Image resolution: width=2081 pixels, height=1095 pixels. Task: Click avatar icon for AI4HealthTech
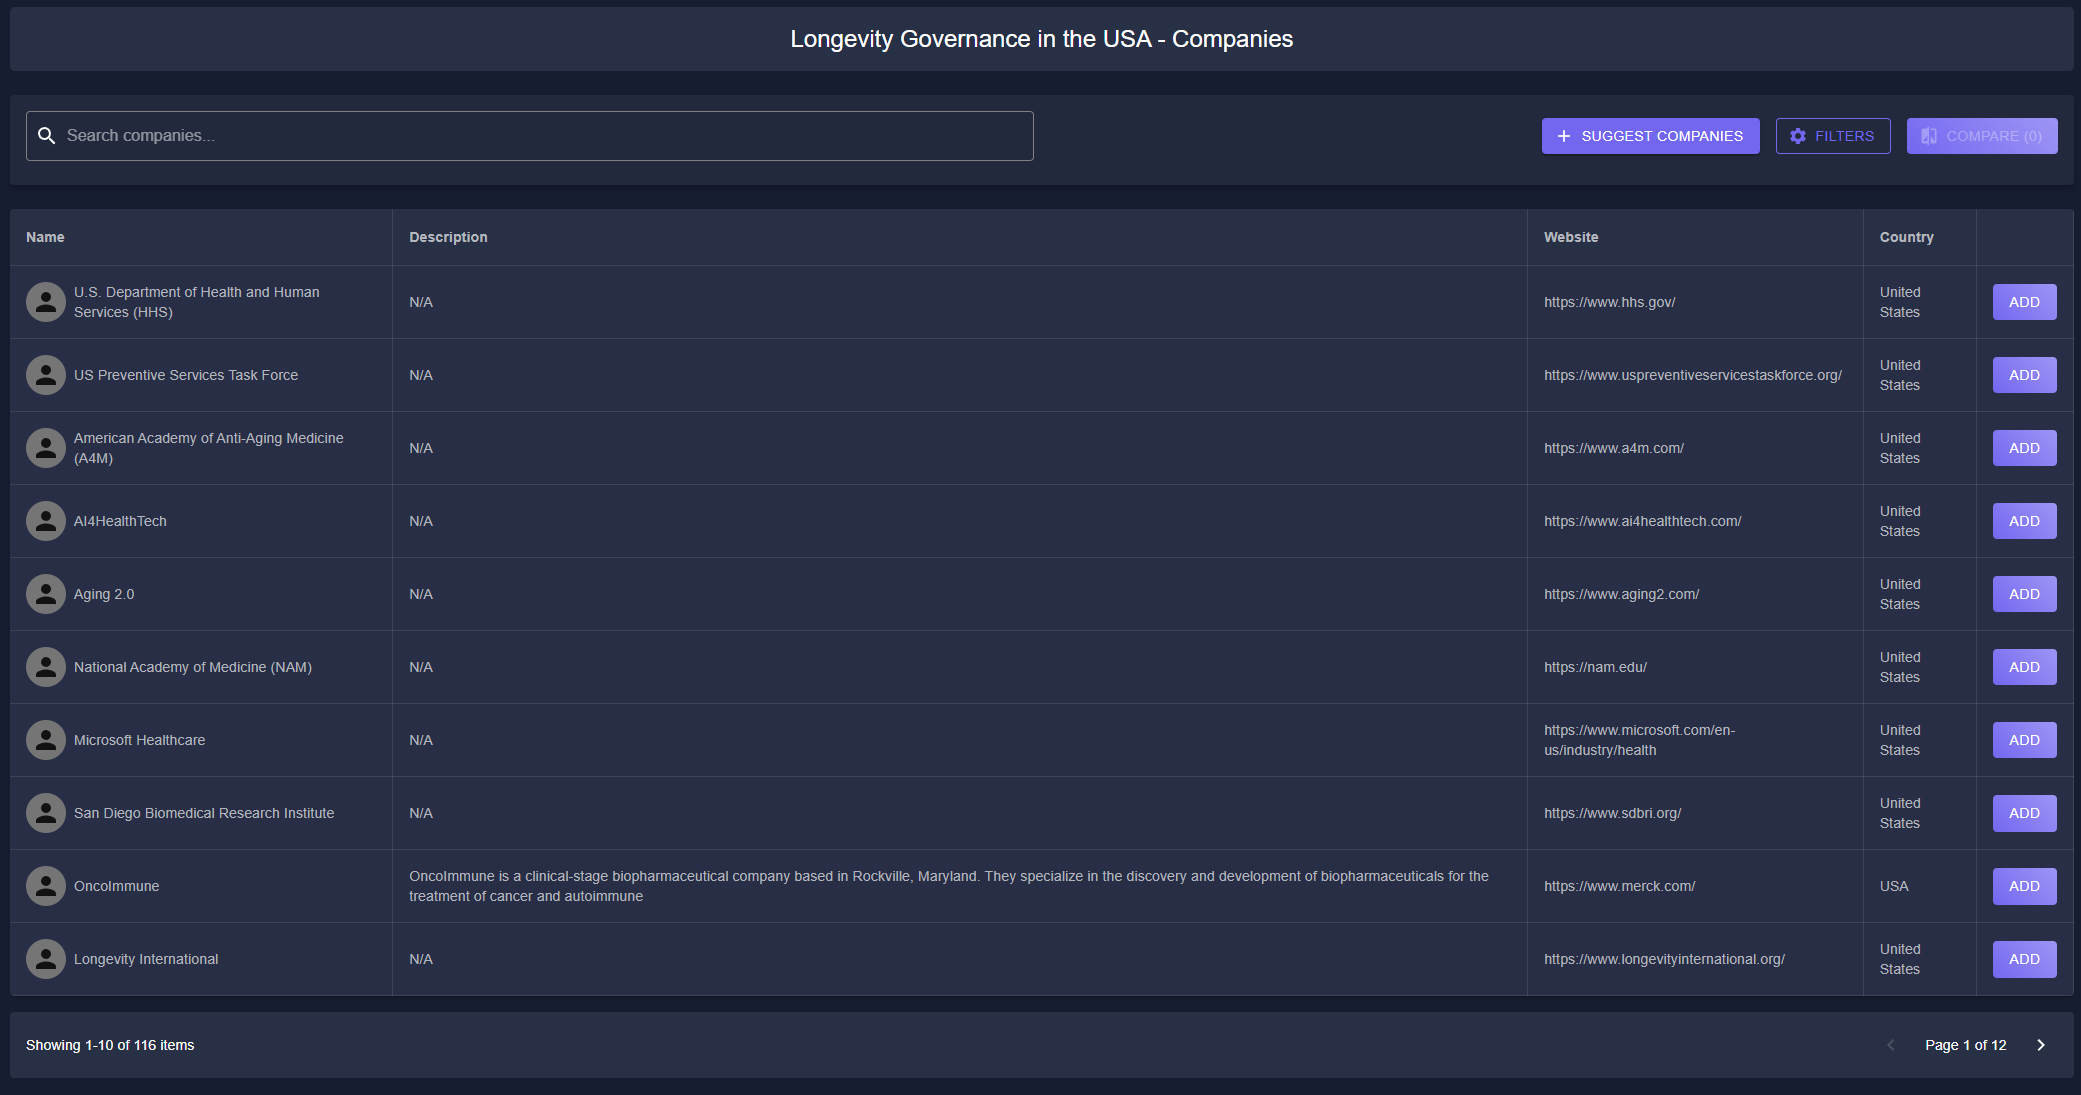pyautogui.click(x=46, y=521)
